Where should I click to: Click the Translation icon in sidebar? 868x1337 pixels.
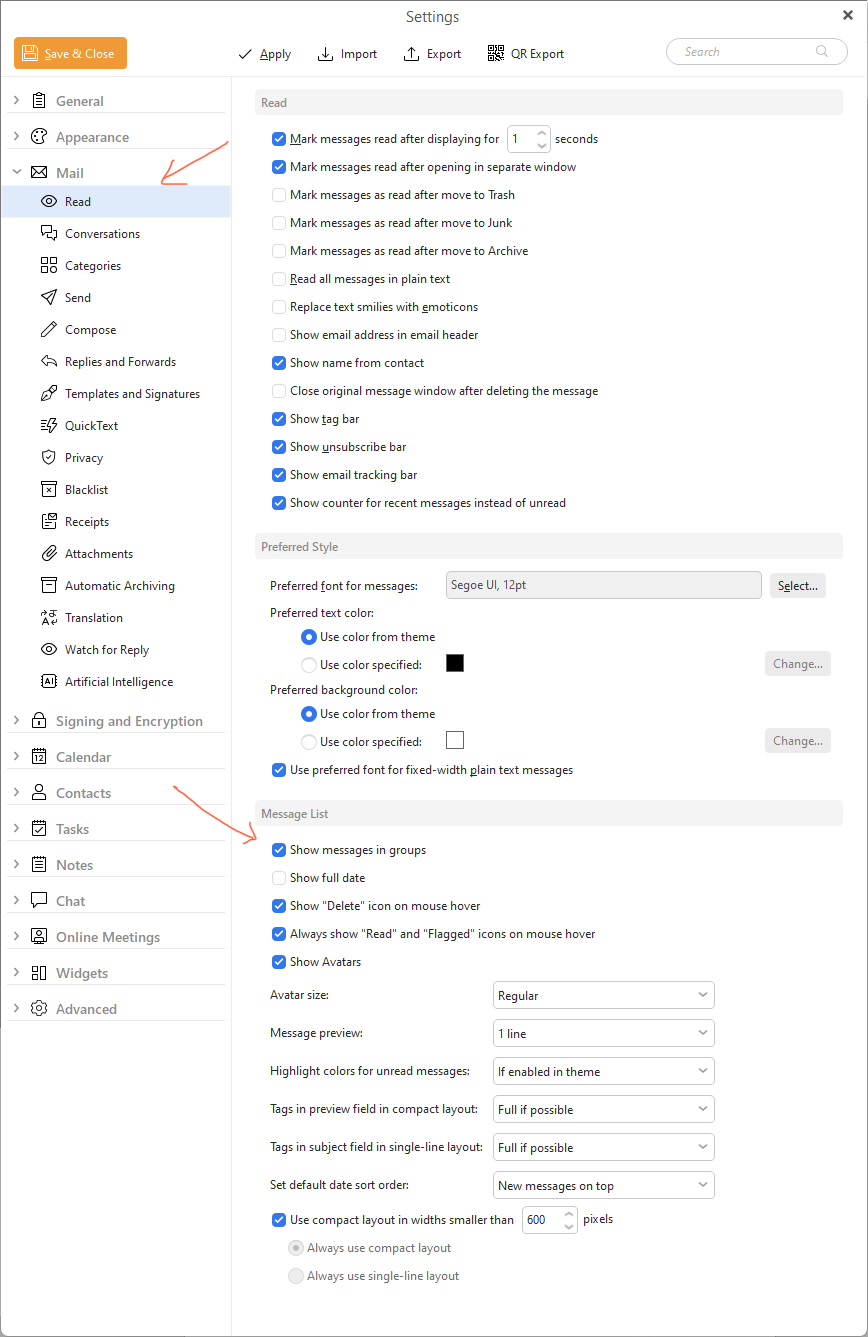tap(48, 618)
